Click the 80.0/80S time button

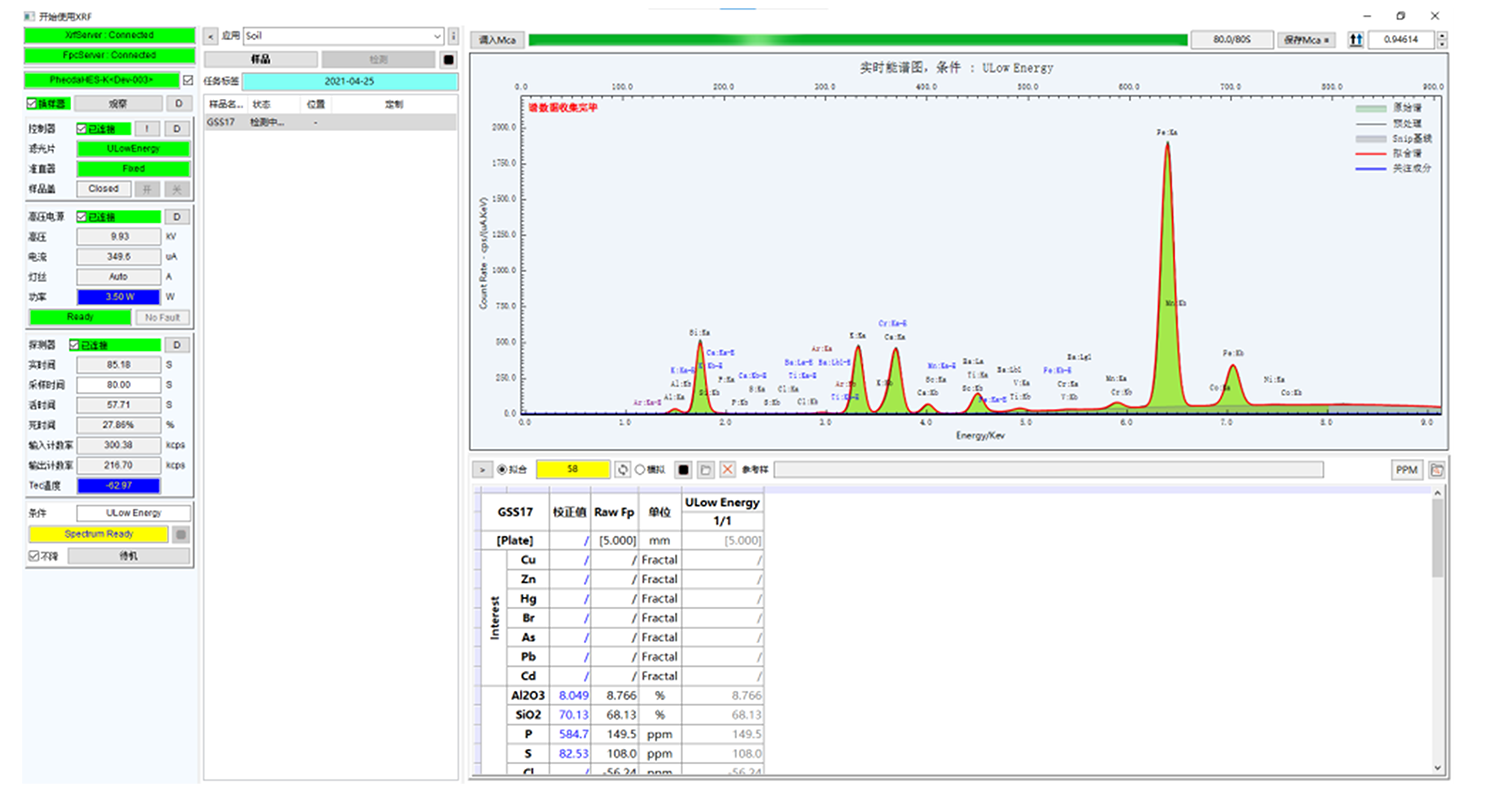[x=1233, y=40]
